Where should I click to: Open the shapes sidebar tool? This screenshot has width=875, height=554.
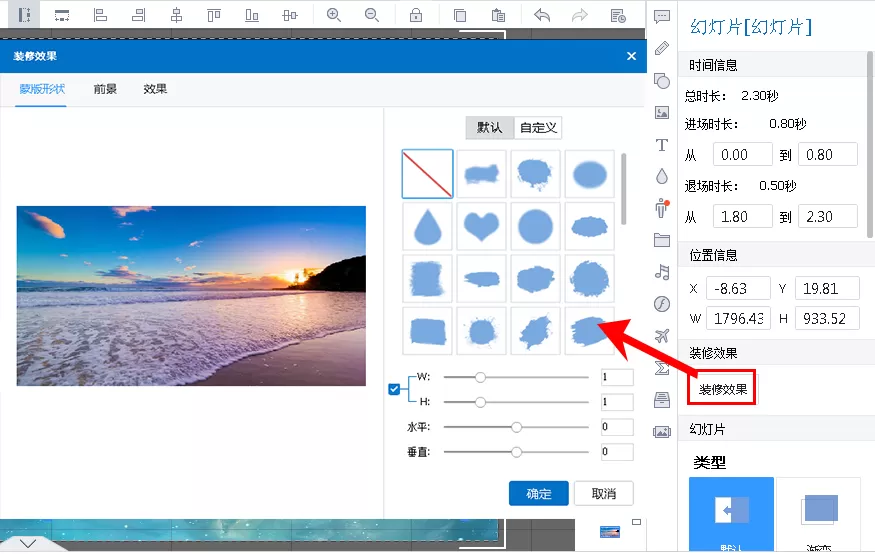tap(662, 81)
